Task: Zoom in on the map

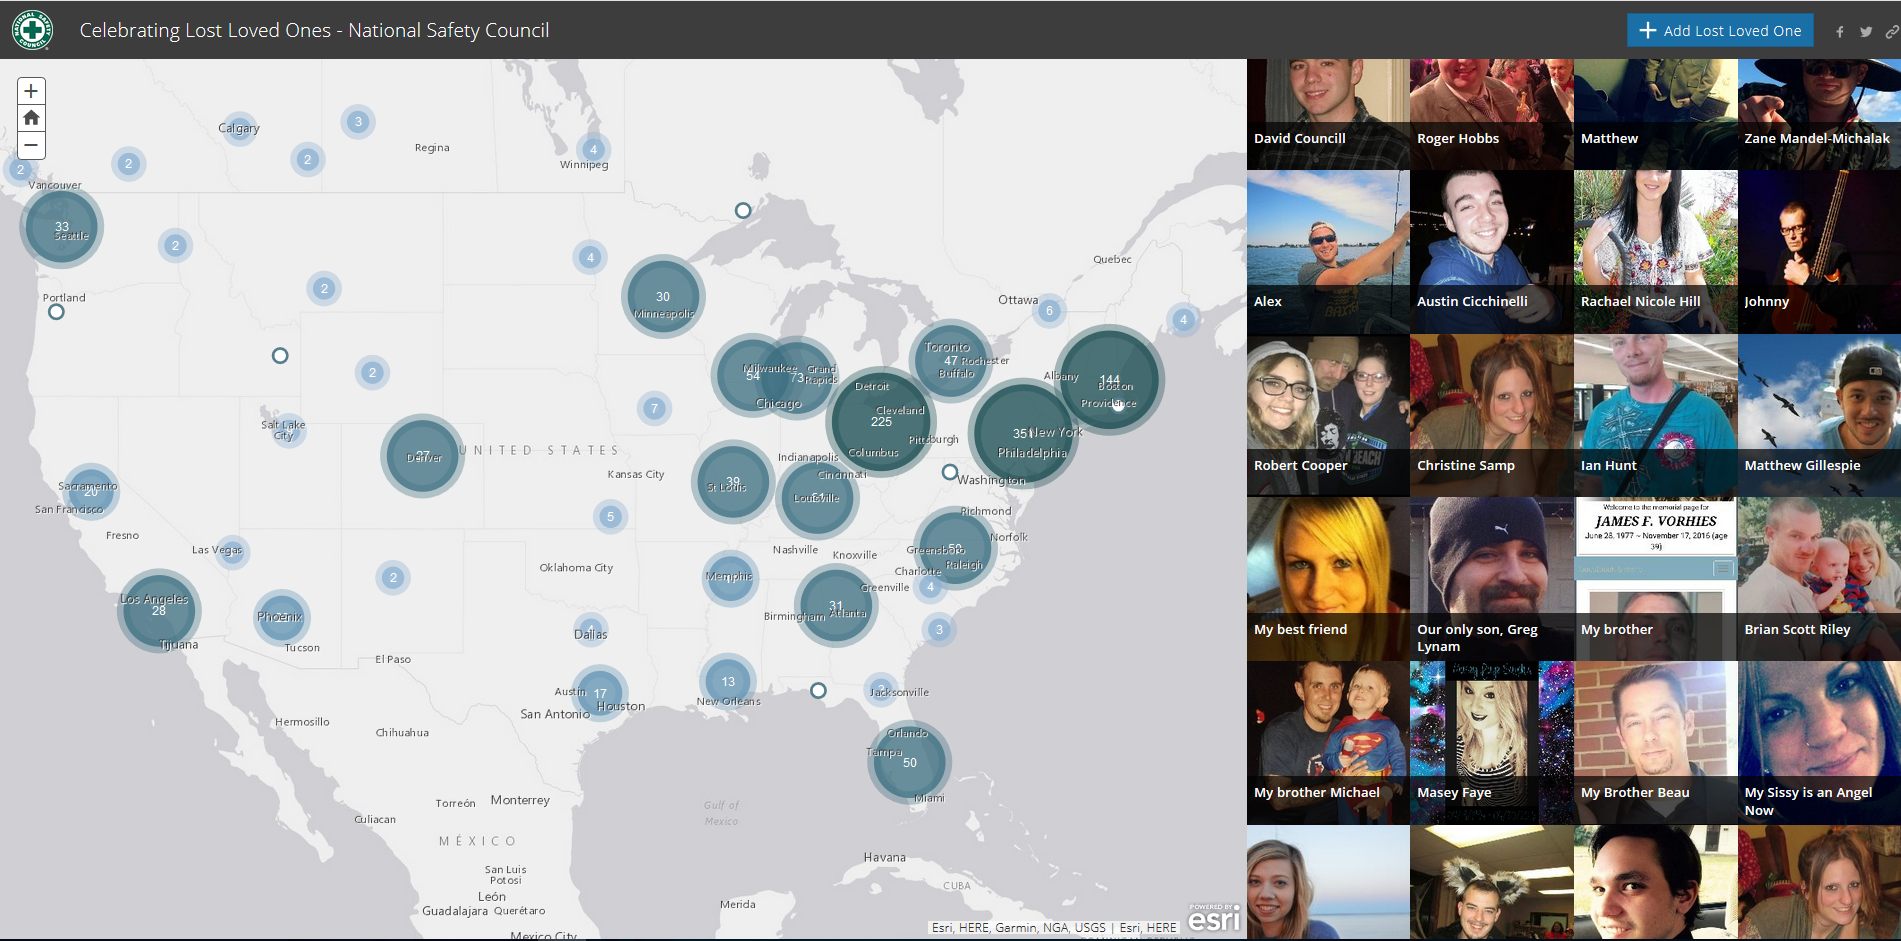Action: (x=31, y=91)
